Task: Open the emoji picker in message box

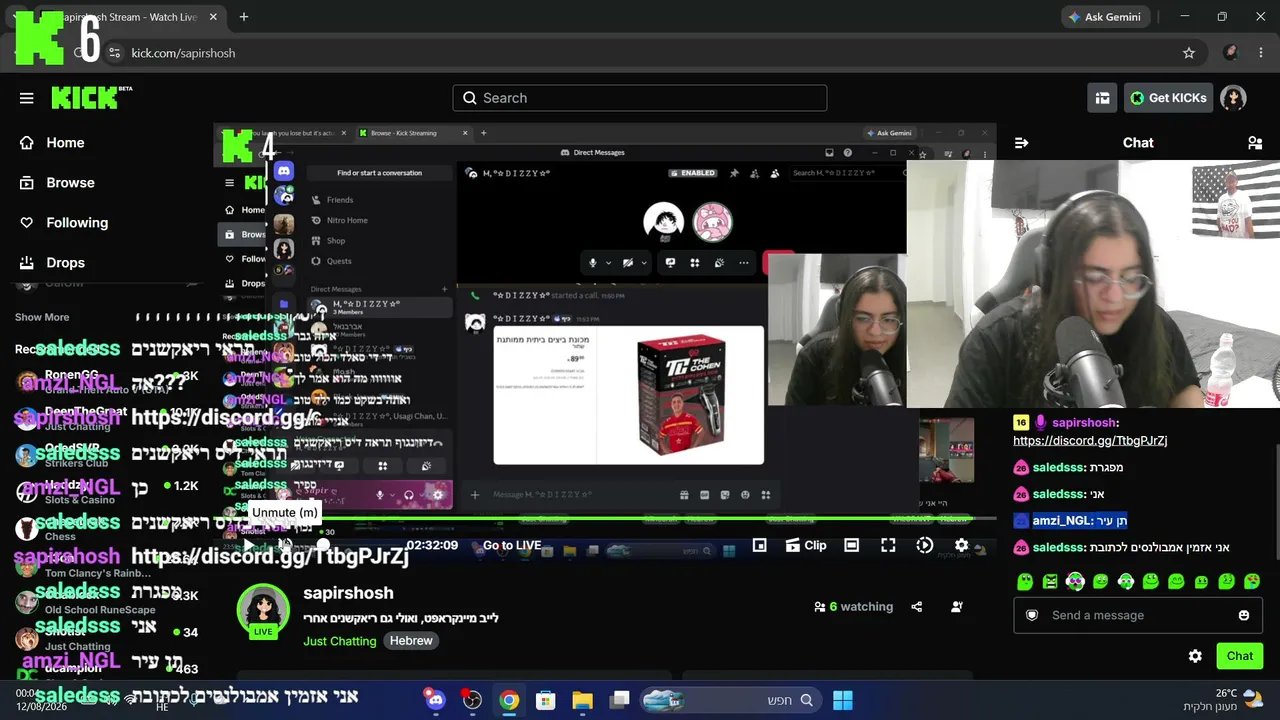Action: click(x=1244, y=615)
